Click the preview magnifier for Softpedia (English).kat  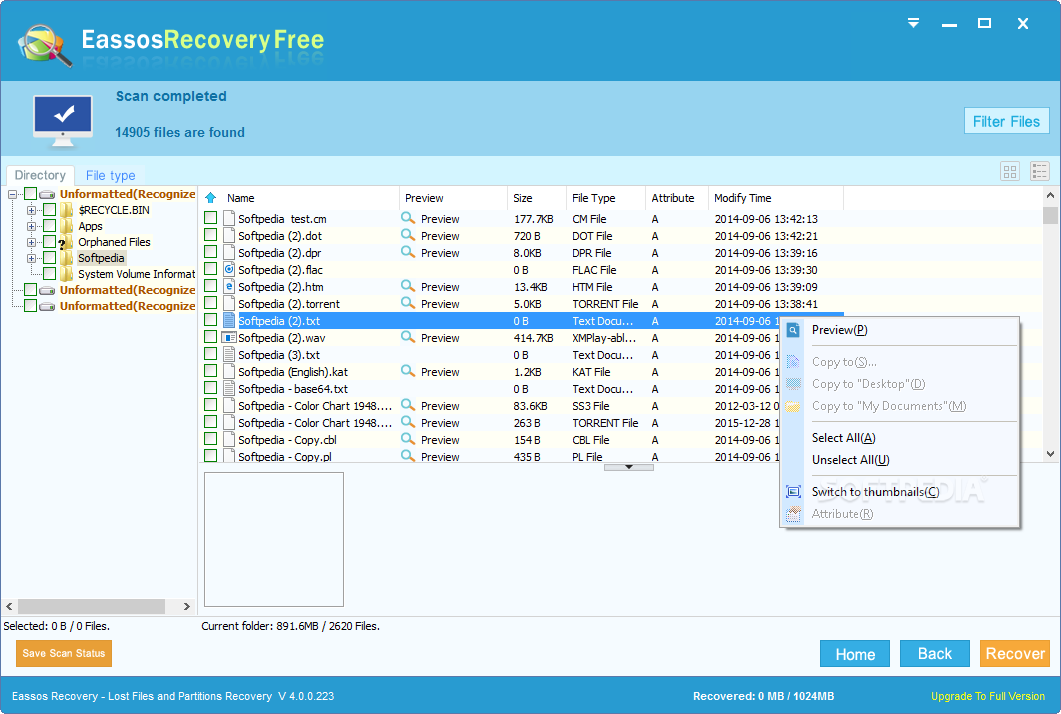pyautogui.click(x=407, y=370)
